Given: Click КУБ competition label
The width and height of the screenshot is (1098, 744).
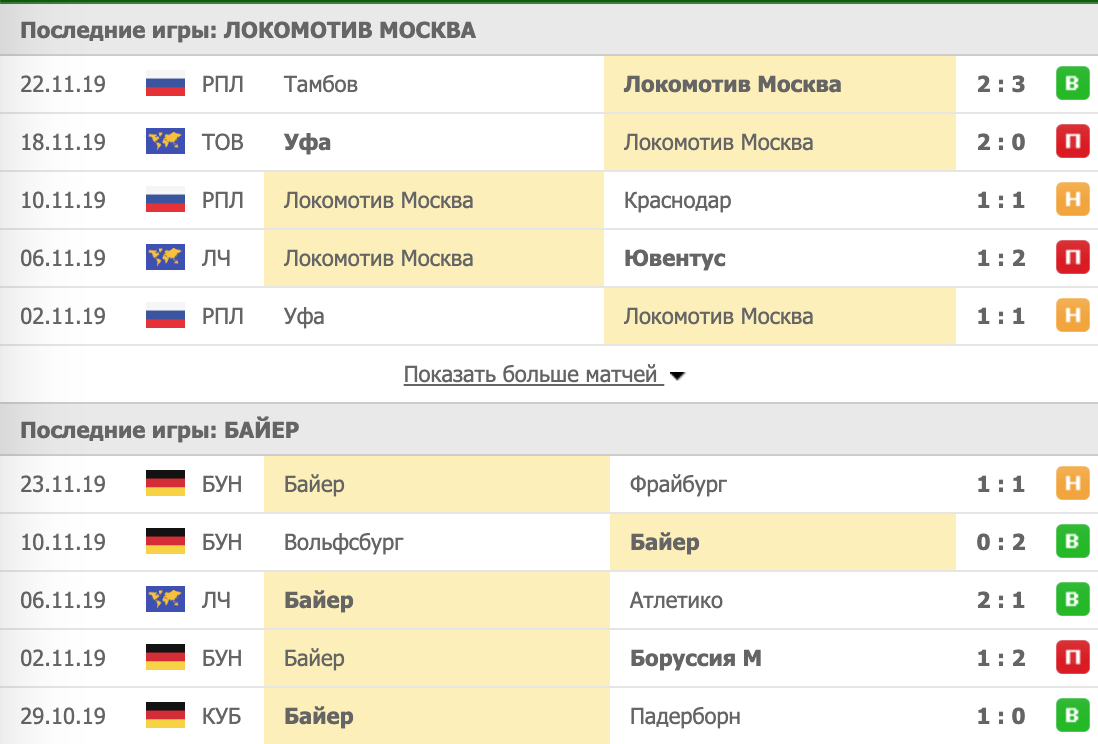Looking at the screenshot, I should 221,717.
